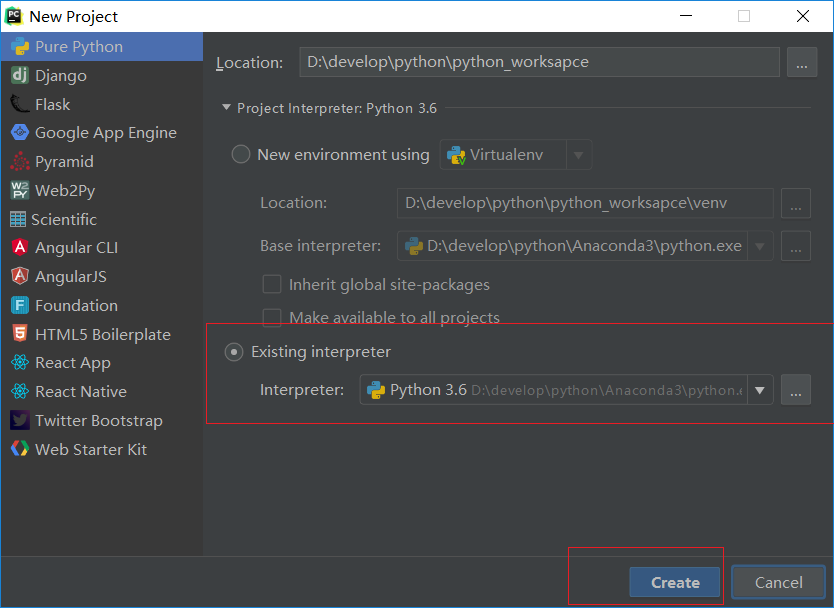Pick the Web2Py project icon
Image resolution: width=834 pixels, height=608 pixels.
[19, 190]
